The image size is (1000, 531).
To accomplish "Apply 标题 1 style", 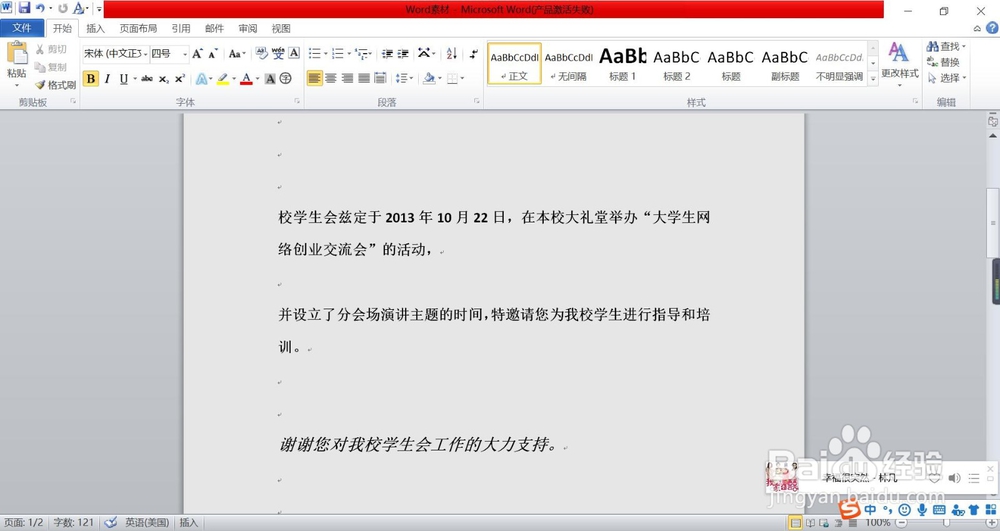I will tap(622, 64).
